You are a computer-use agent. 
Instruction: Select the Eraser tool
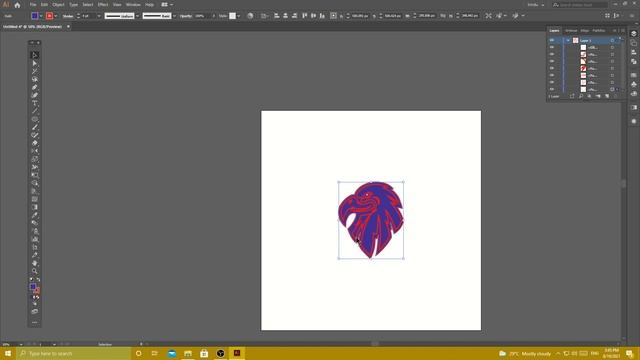pyautogui.click(x=35, y=143)
